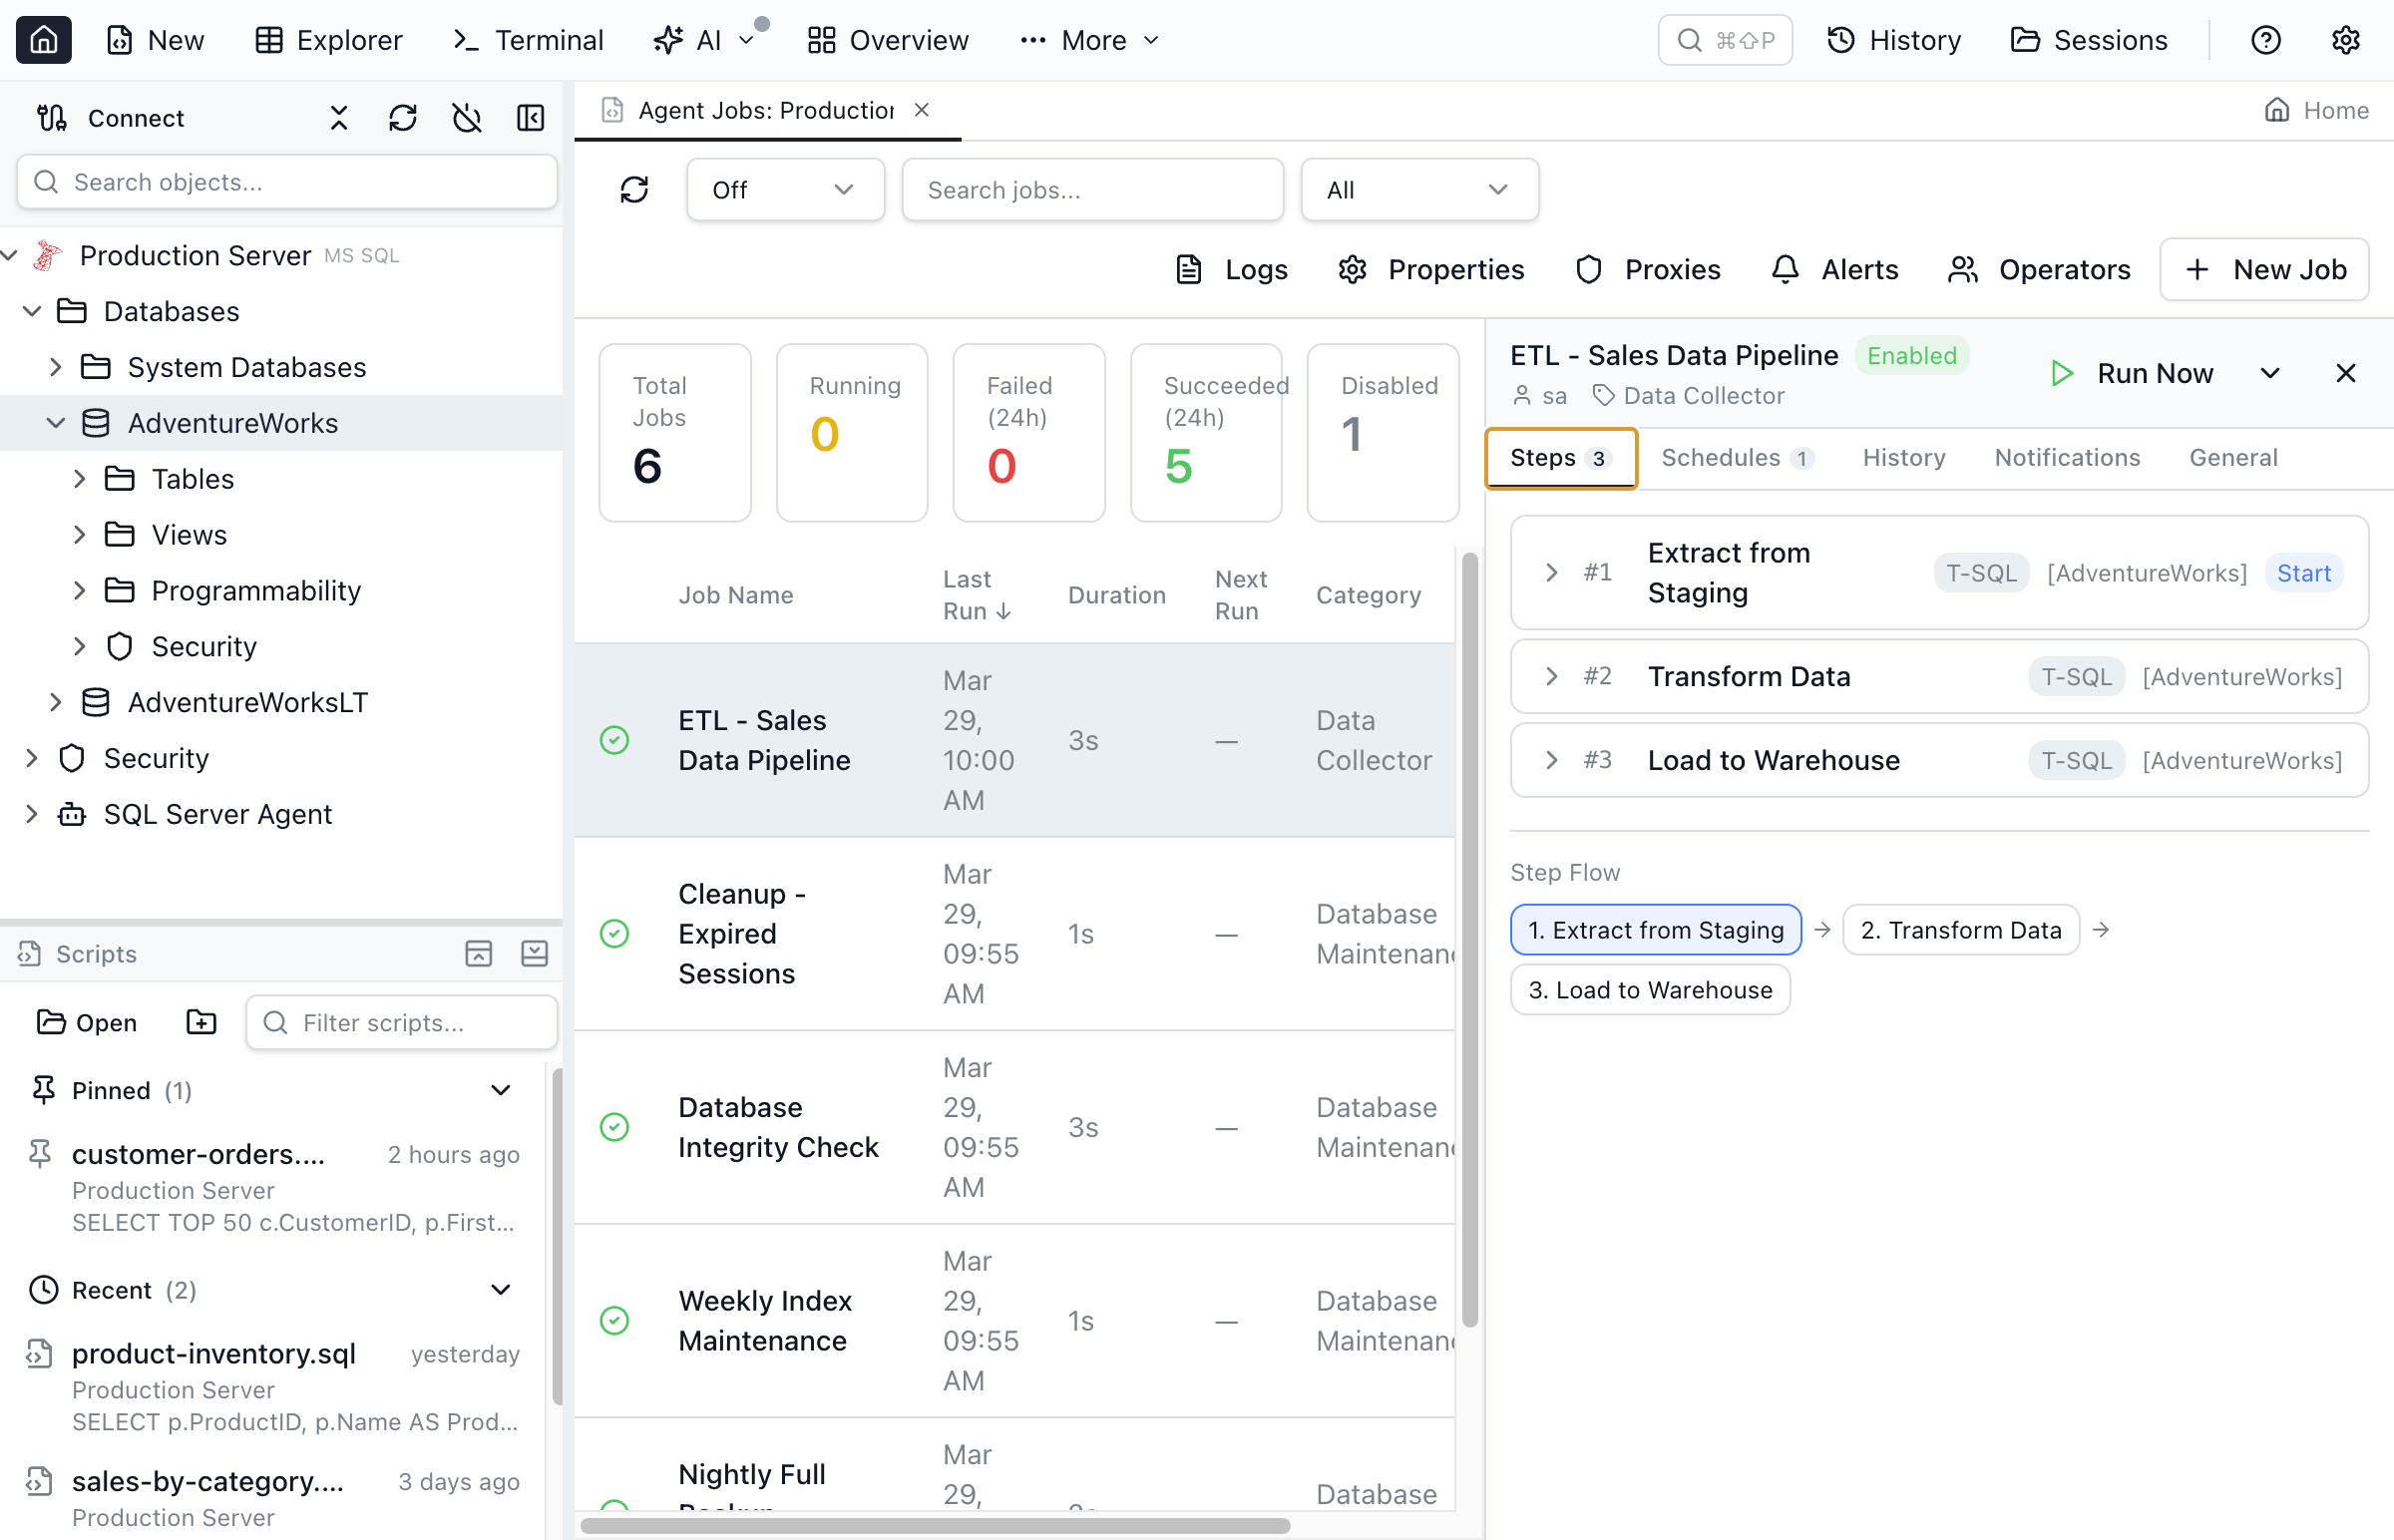Expand step #1 Extract from Staging
The image size is (2394, 1540).
pyautogui.click(x=1550, y=572)
